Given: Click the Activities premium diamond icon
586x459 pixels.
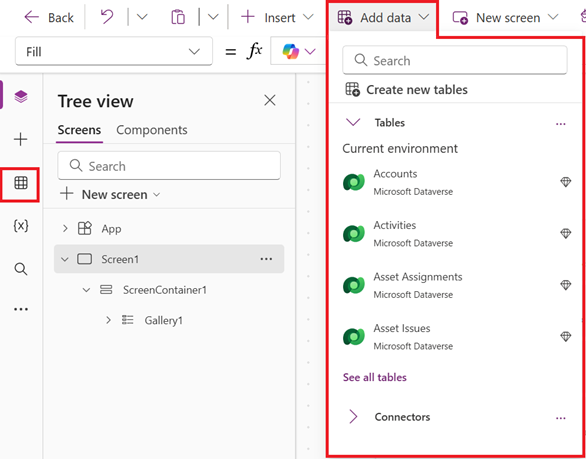Looking at the screenshot, I should (x=565, y=234).
